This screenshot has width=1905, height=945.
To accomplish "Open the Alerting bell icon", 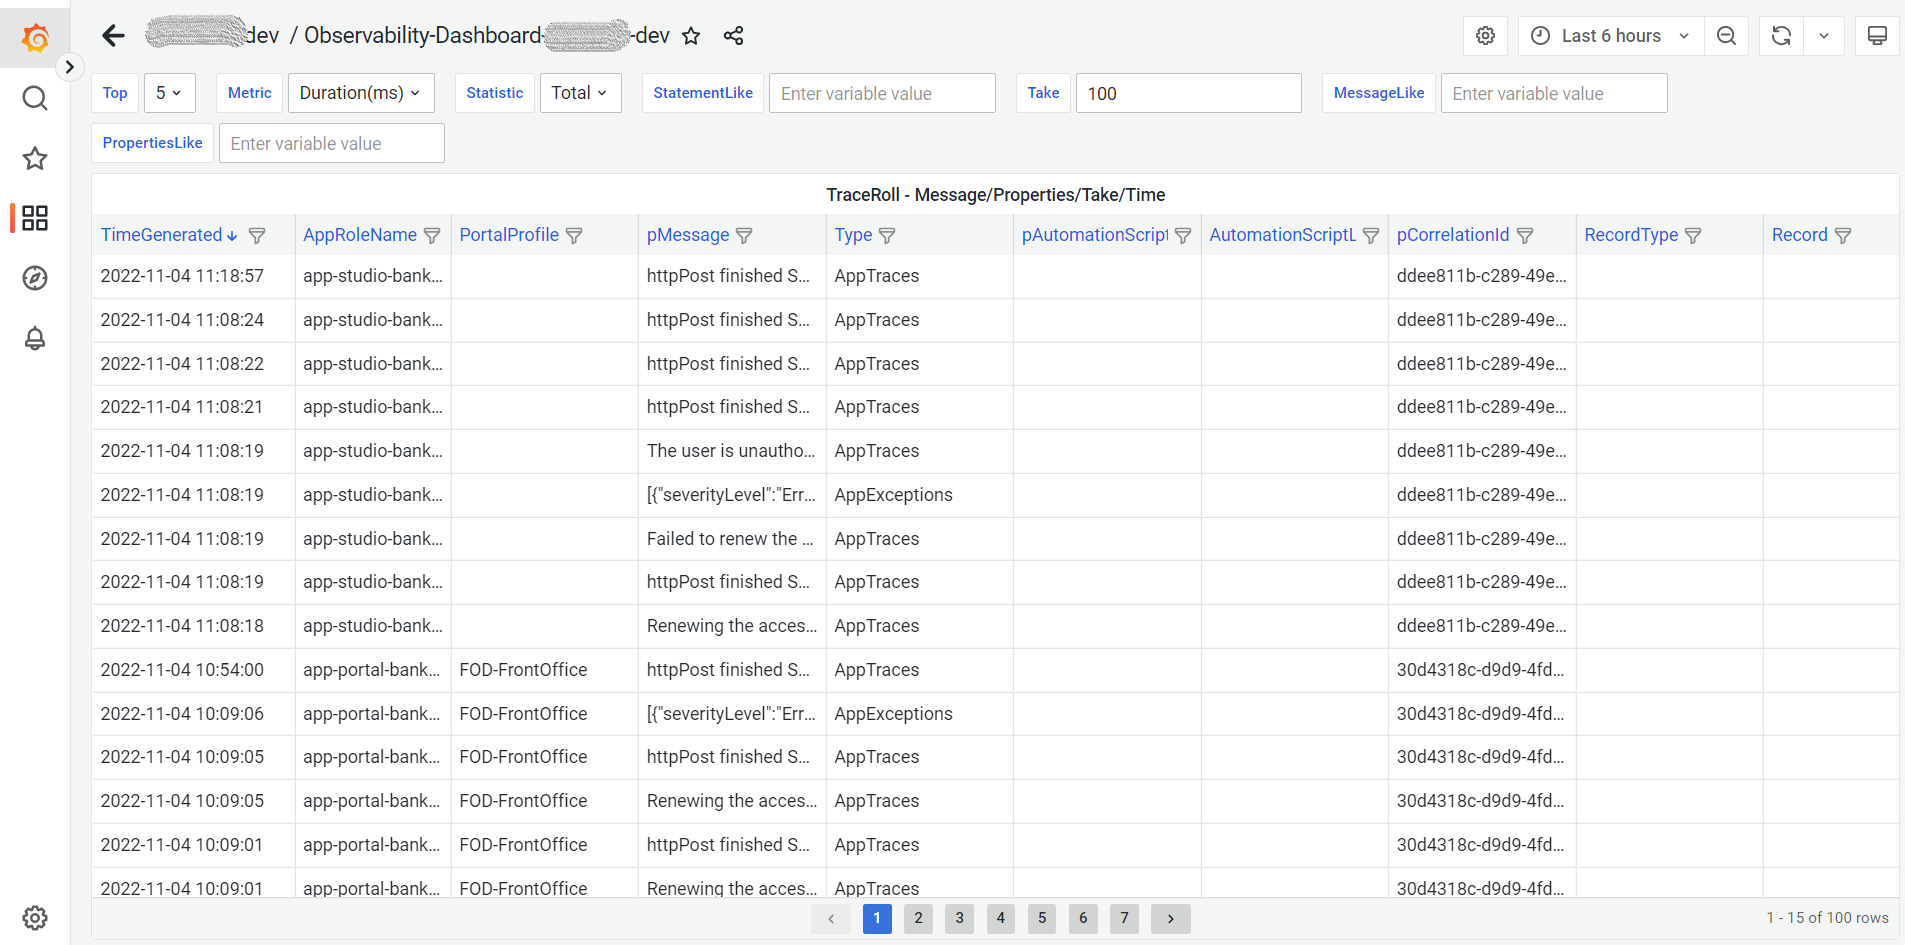I will [x=35, y=338].
